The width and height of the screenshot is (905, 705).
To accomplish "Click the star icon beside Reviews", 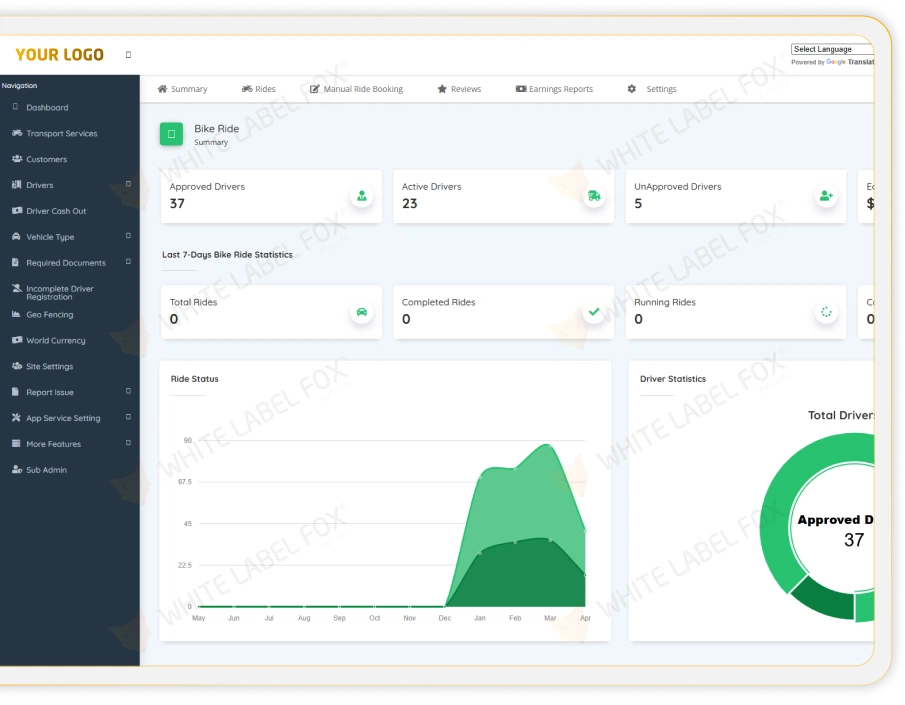I will (442, 89).
